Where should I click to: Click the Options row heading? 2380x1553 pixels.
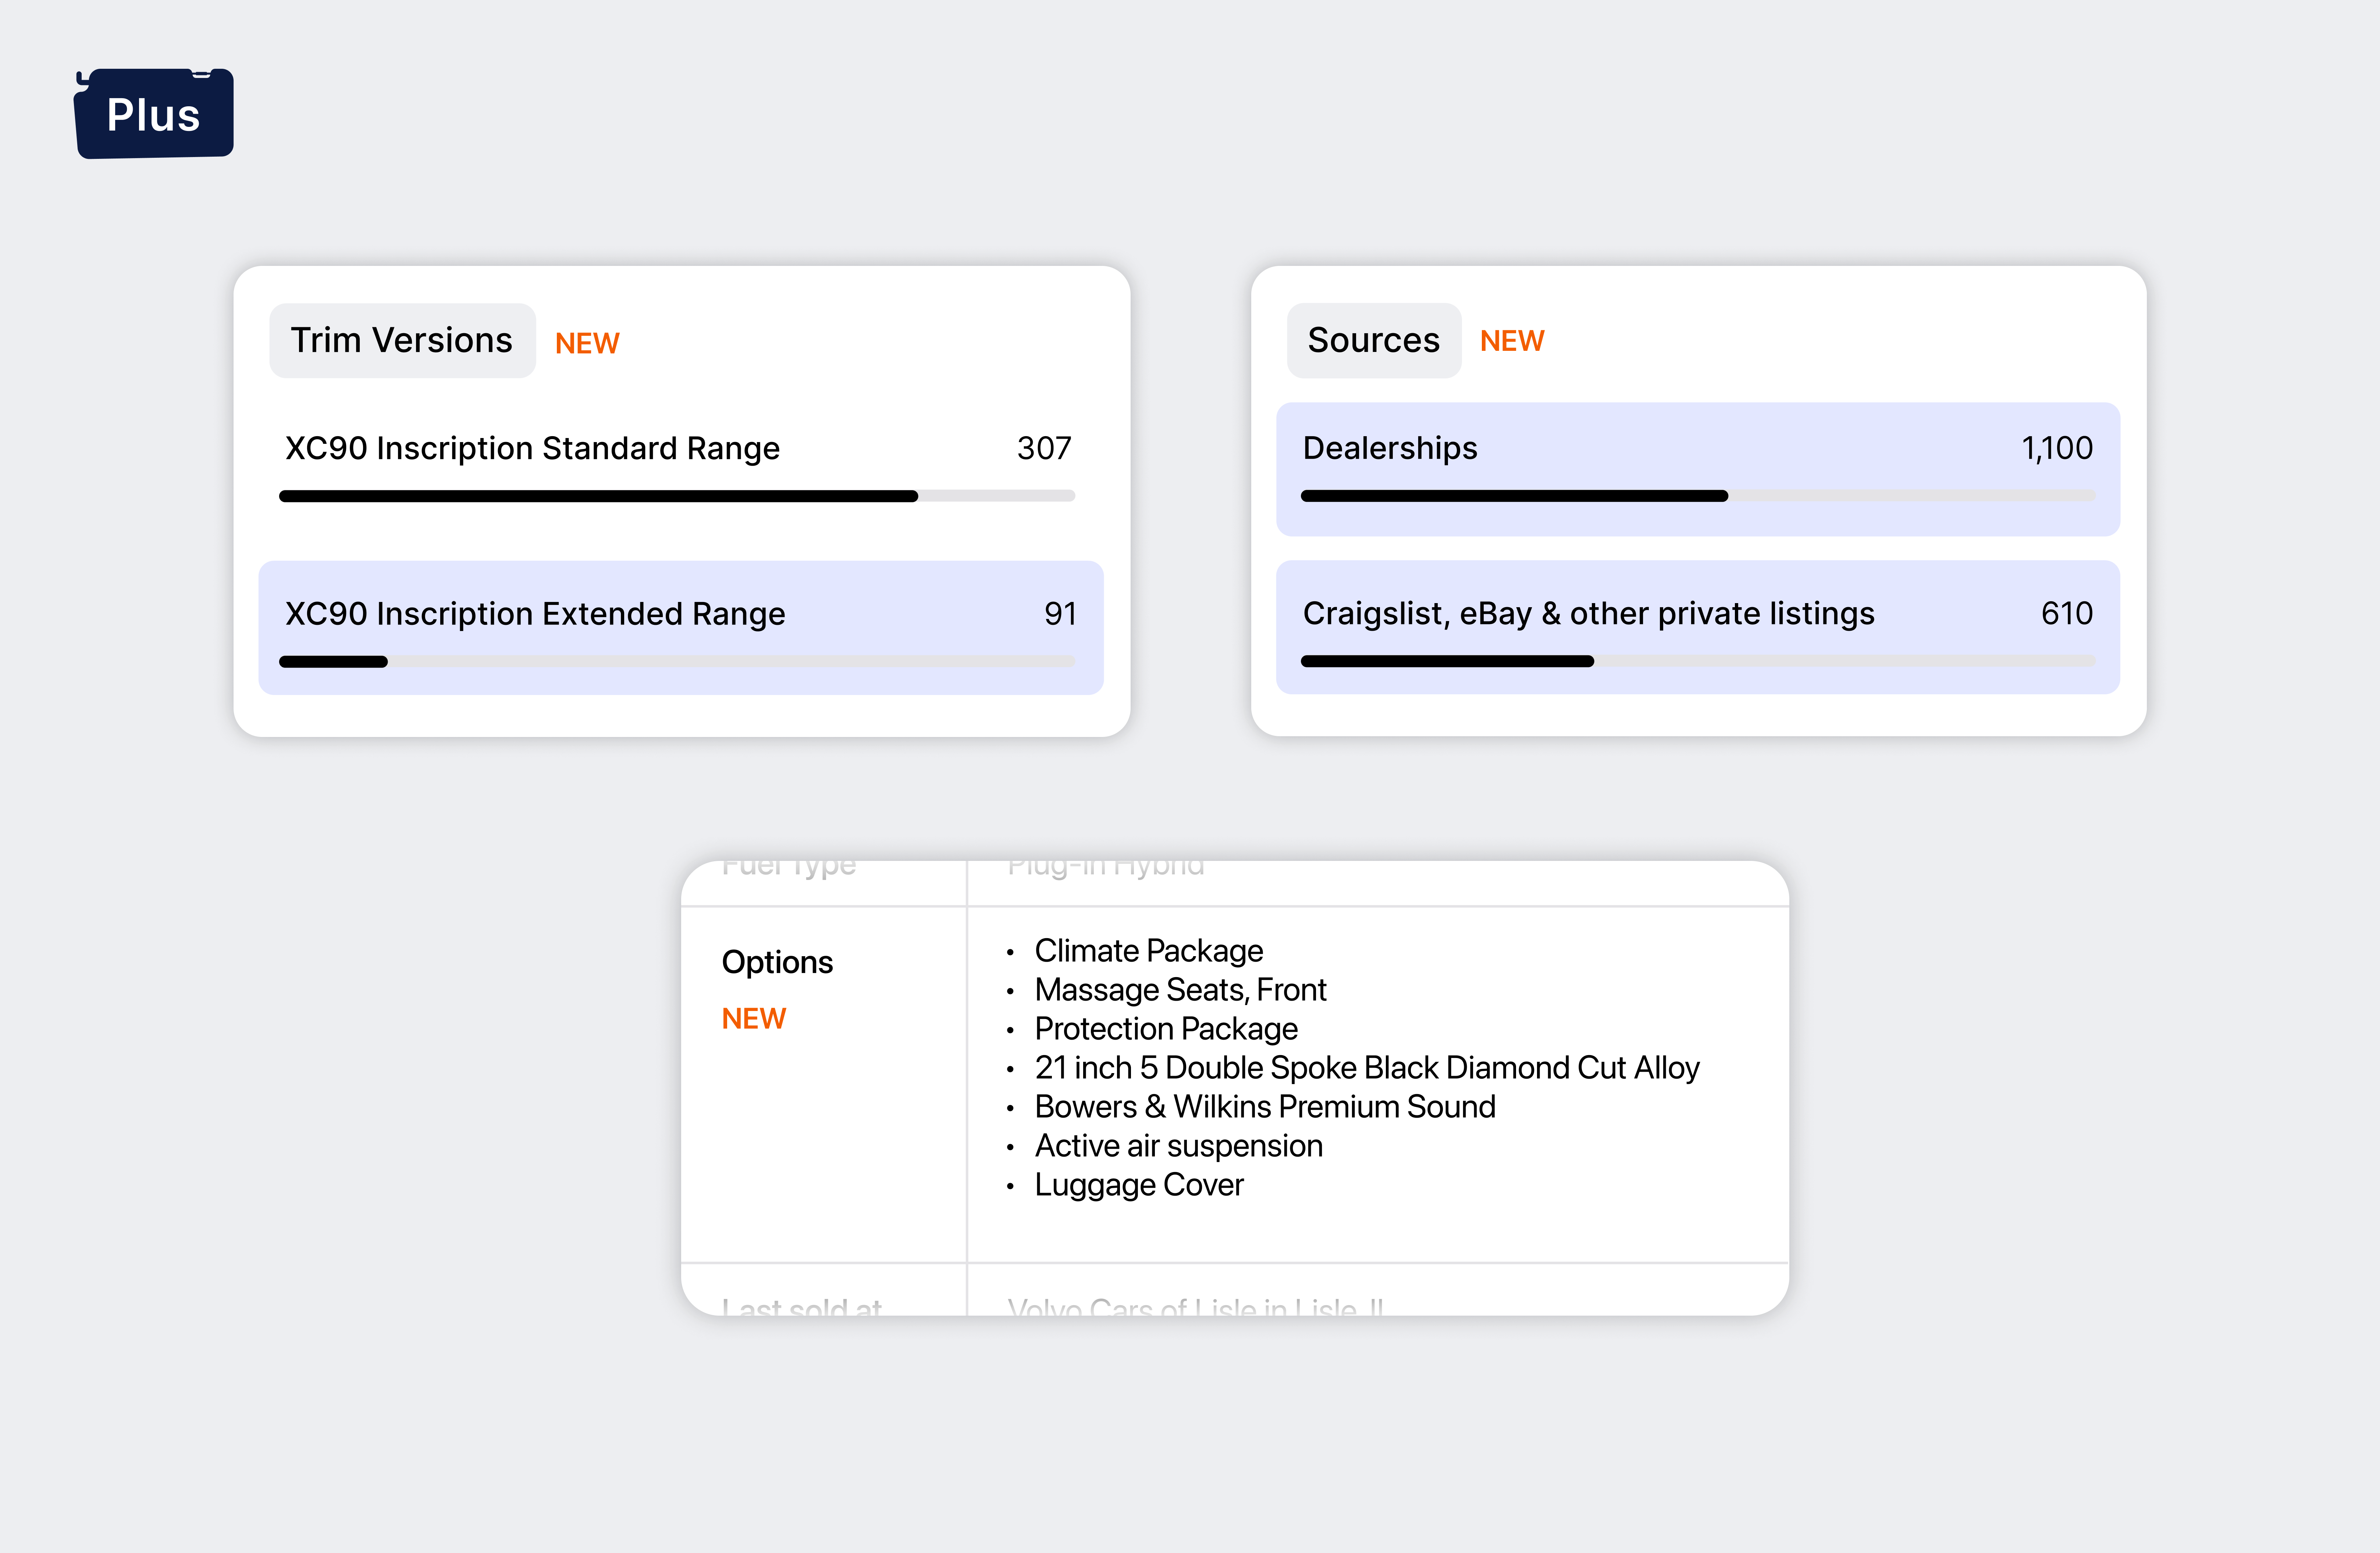pos(777,962)
